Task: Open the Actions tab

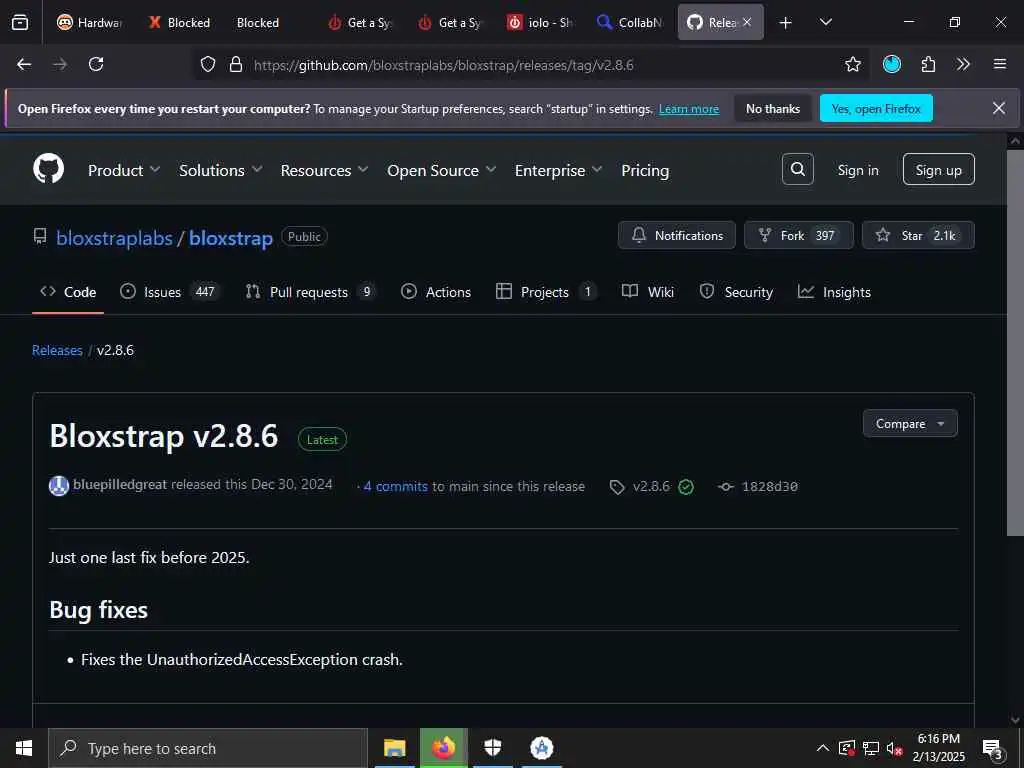Action: pos(436,292)
